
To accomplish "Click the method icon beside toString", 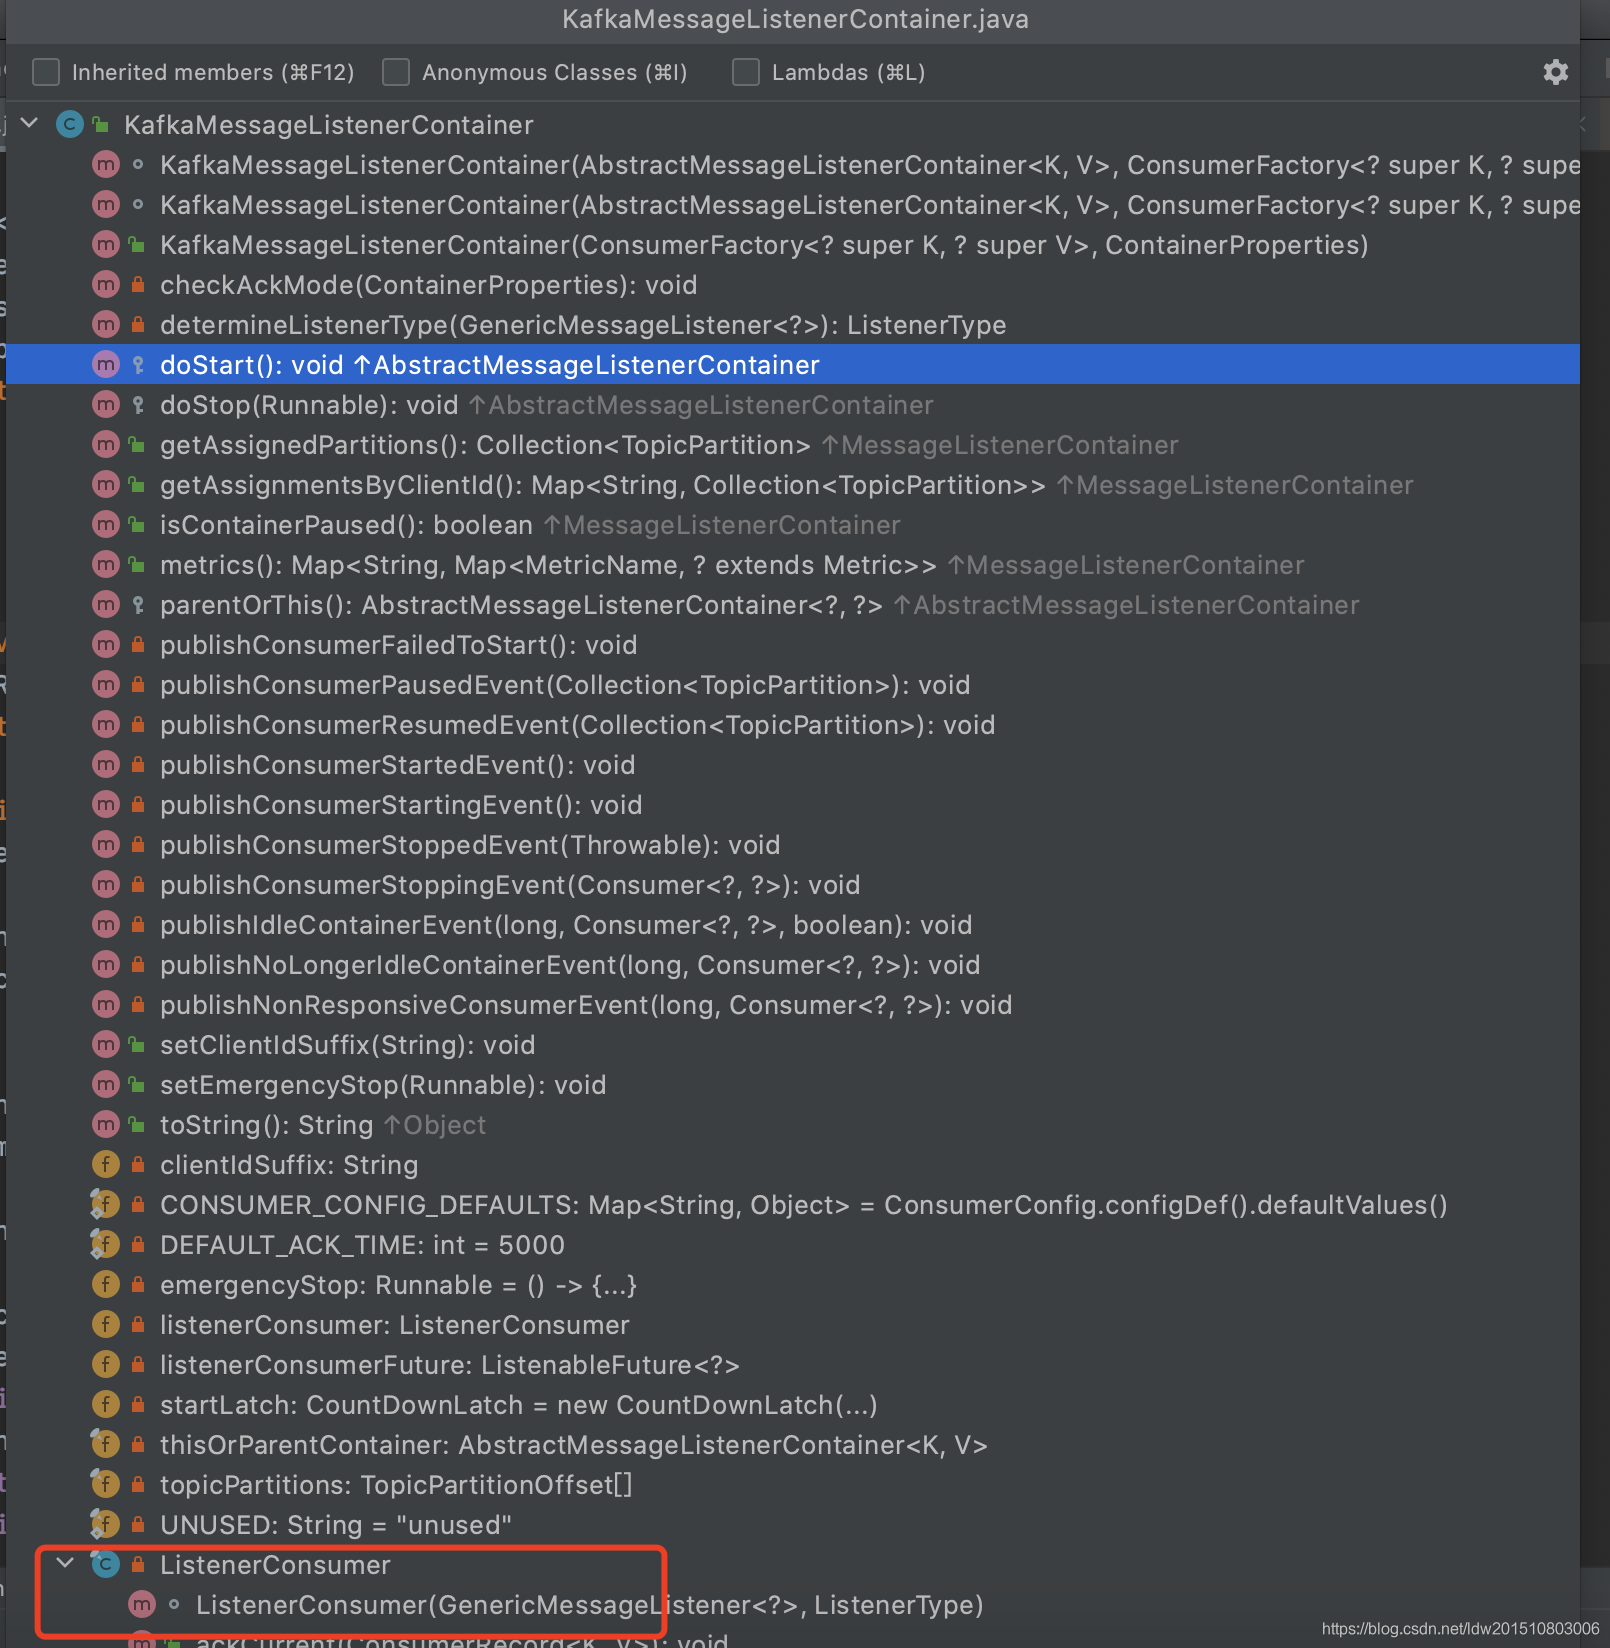I will pyautogui.click(x=106, y=1124).
